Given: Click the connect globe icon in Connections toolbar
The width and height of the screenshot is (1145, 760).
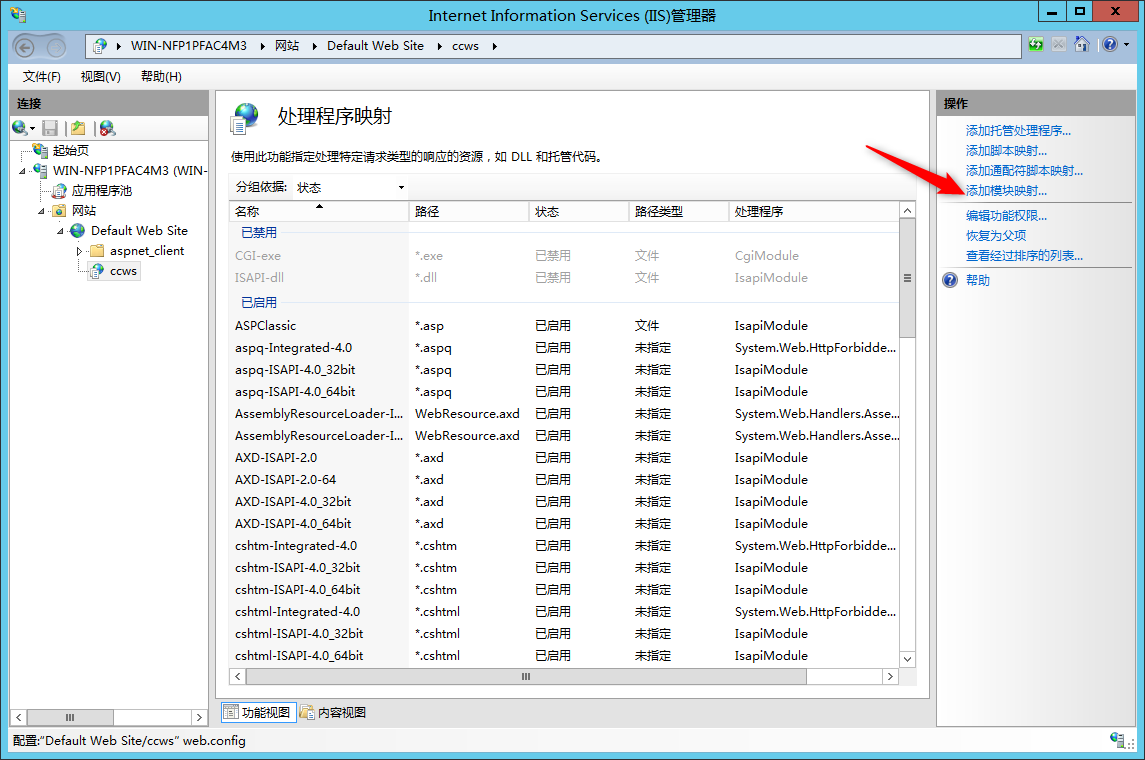Looking at the screenshot, I should click(20, 128).
